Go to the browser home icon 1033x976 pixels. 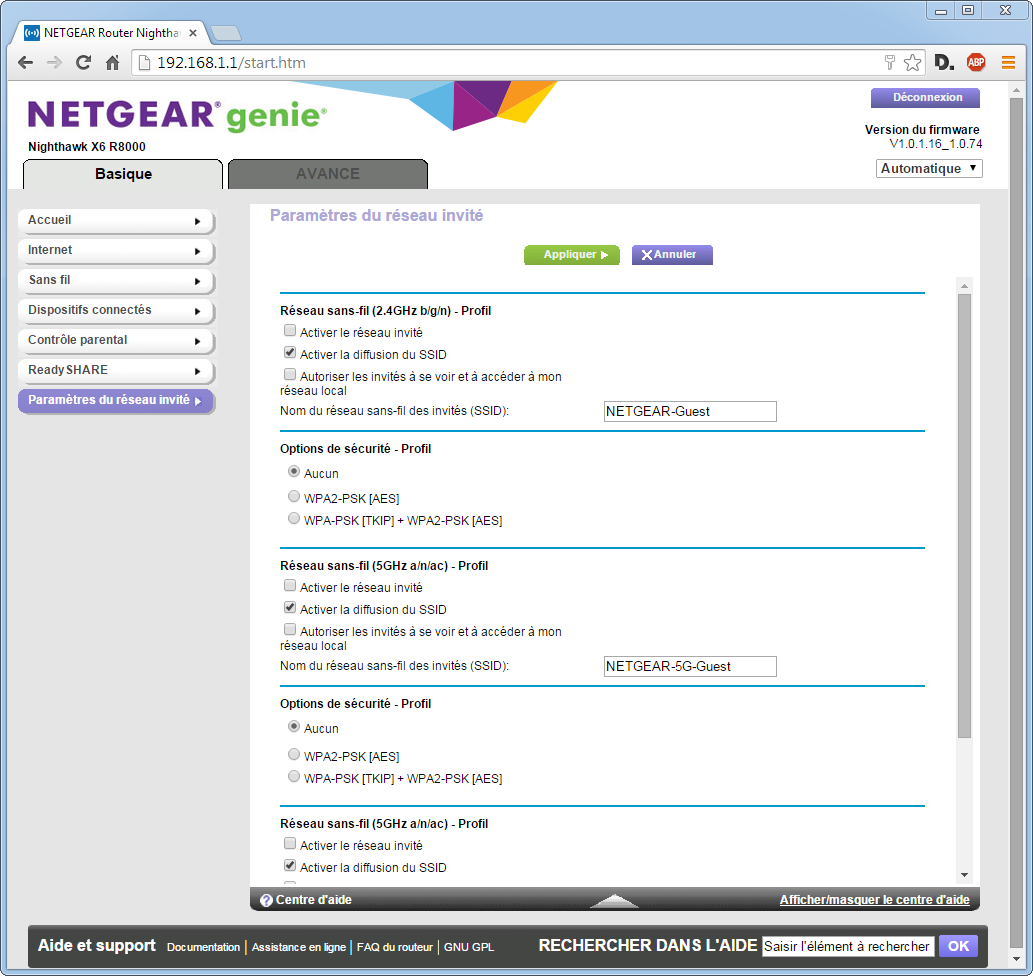pyautogui.click(x=113, y=63)
